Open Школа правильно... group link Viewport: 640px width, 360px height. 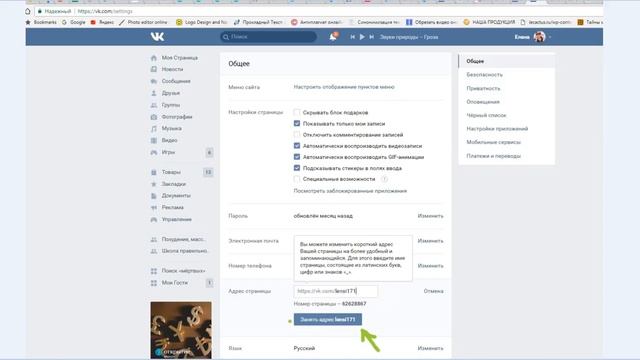[x=184, y=251]
